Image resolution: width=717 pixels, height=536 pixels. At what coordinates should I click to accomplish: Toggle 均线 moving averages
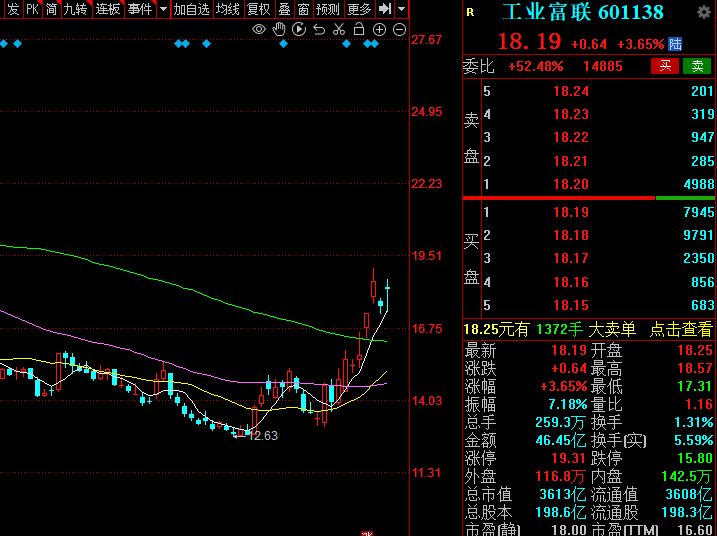pos(228,9)
